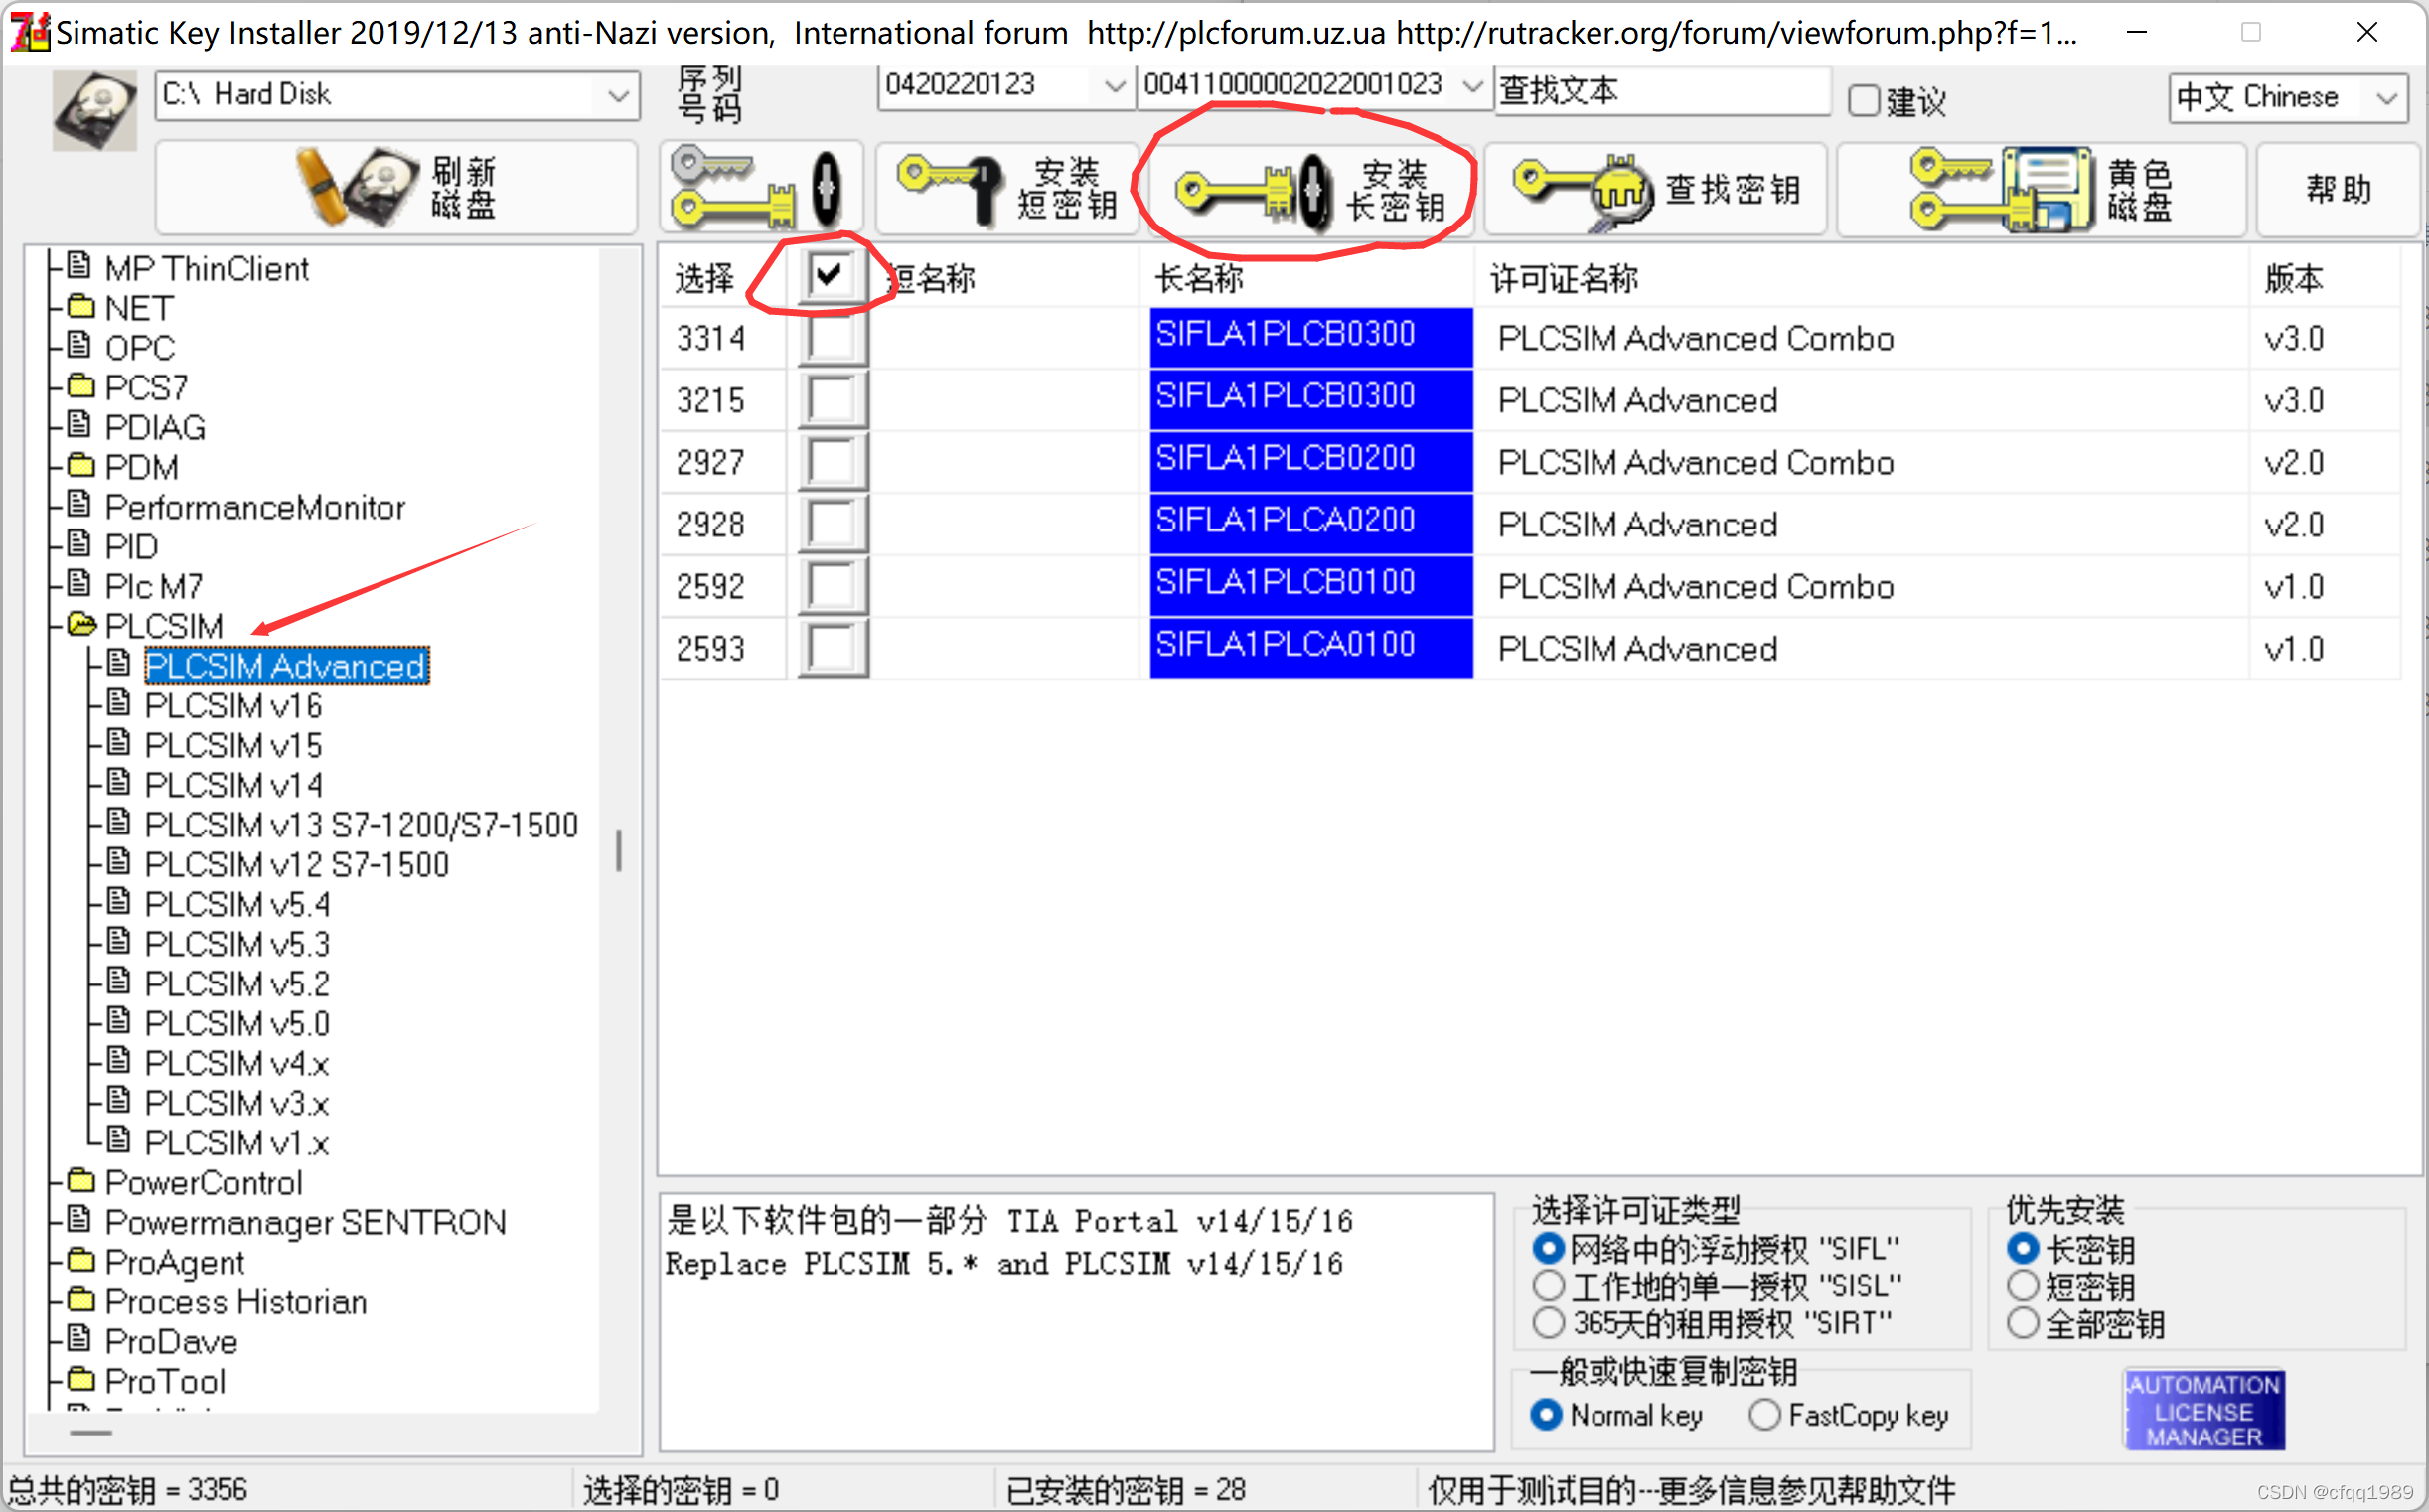2429x1512 pixels.
Task: Click Install Long Key (安装长密钥) icon
Action: click(x=1310, y=190)
